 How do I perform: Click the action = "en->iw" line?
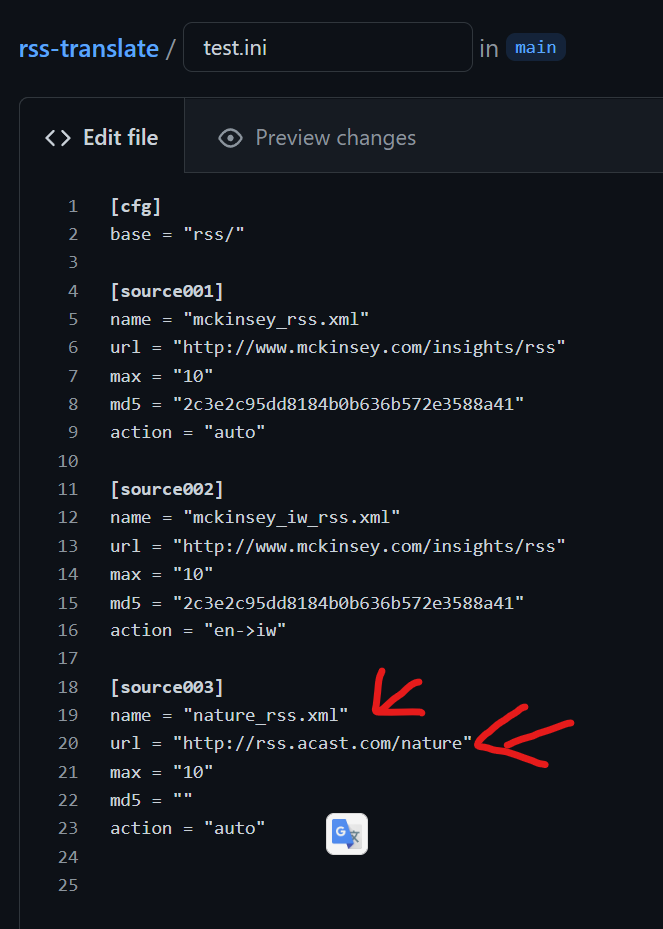[x=199, y=630]
